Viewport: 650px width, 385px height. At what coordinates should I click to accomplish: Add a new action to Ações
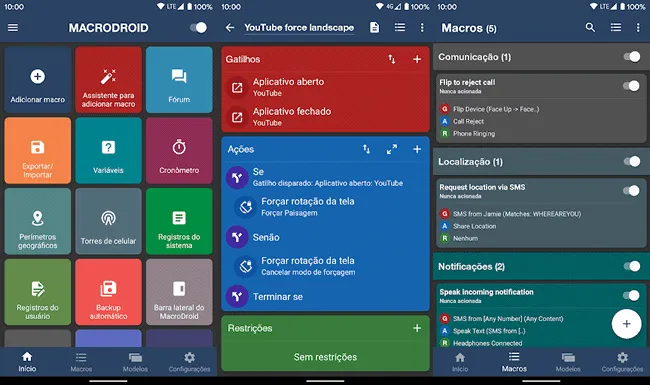coord(417,149)
